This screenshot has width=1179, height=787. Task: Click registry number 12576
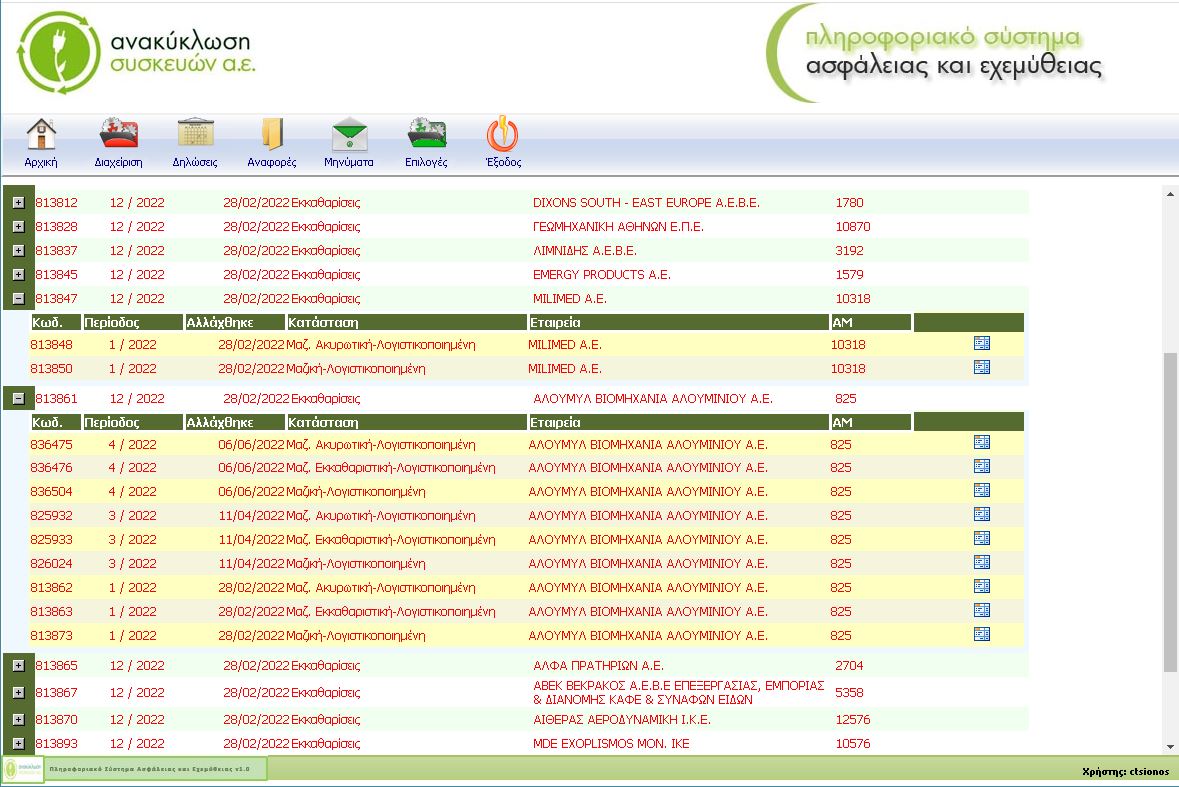click(853, 720)
